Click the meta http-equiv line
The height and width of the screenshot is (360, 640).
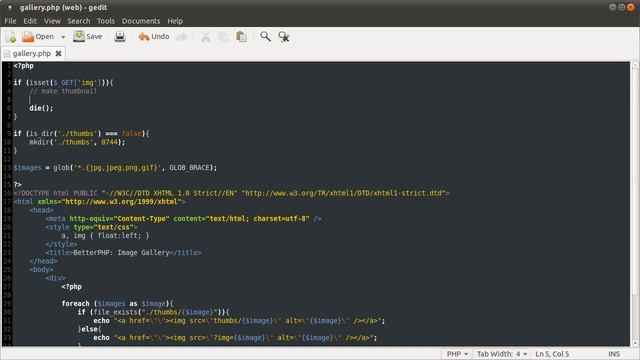183,219
